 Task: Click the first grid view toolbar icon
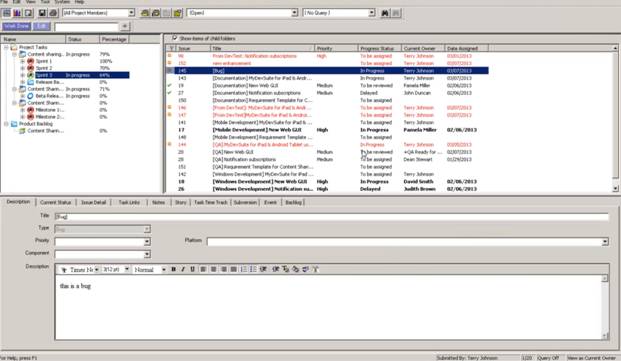[x=7, y=13]
